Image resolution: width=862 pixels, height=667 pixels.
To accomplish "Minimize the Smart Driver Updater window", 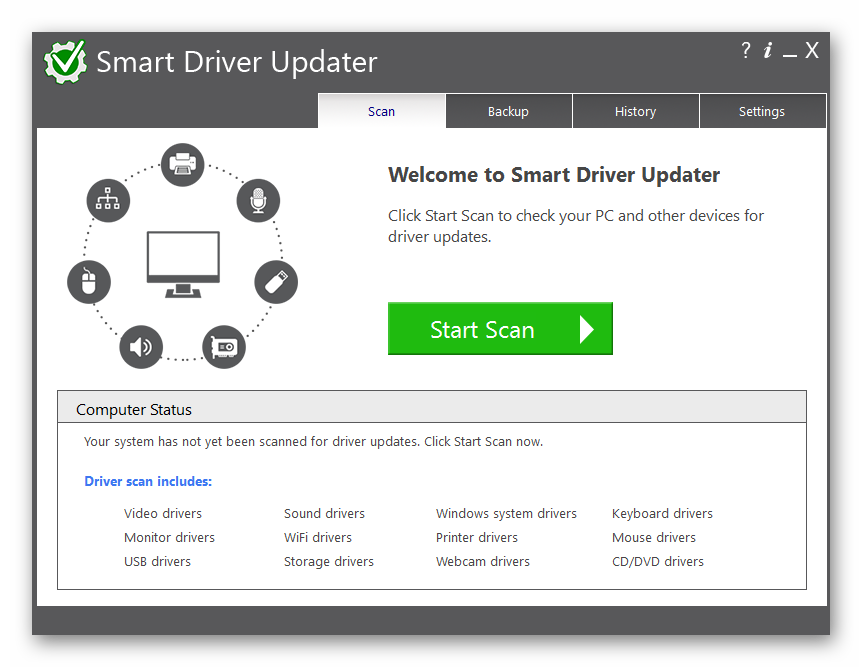I will [x=790, y=55].
